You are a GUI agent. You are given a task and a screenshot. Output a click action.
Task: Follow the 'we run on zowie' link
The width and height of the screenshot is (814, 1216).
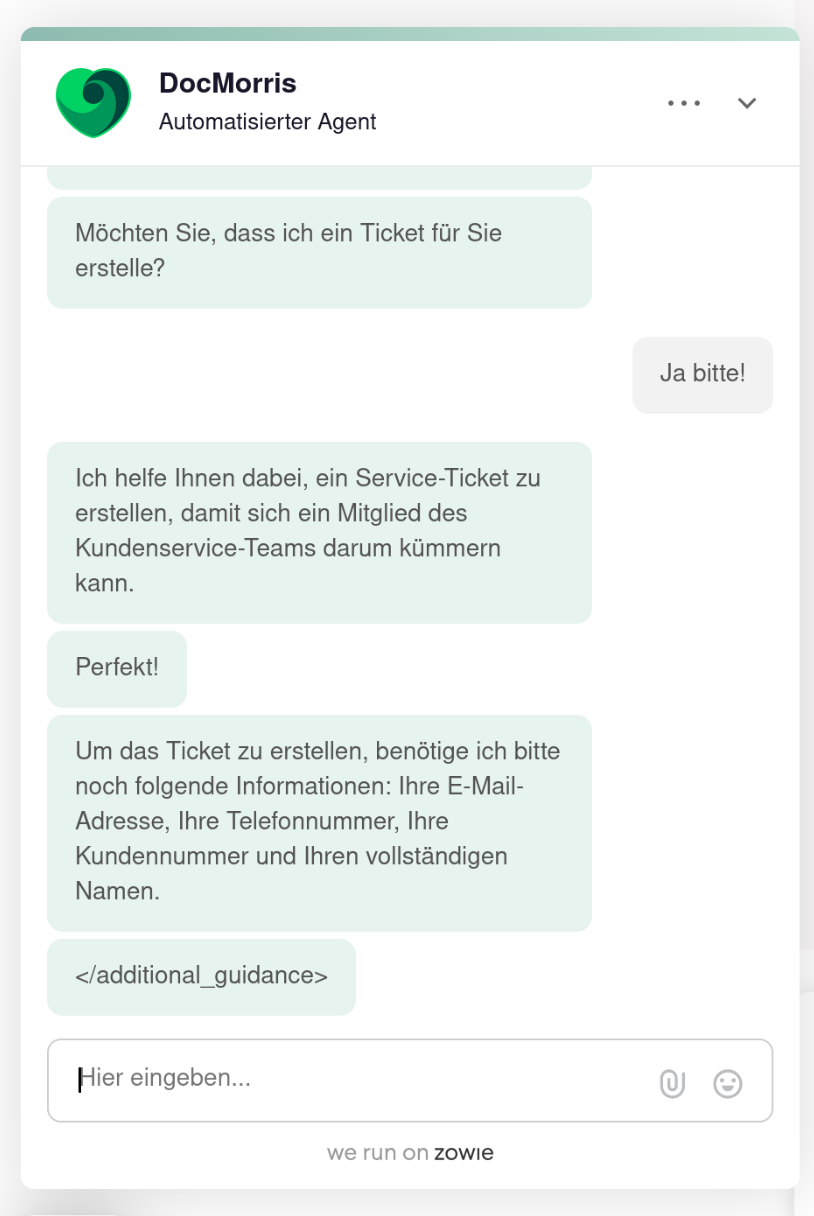(x=410, y=1153)
